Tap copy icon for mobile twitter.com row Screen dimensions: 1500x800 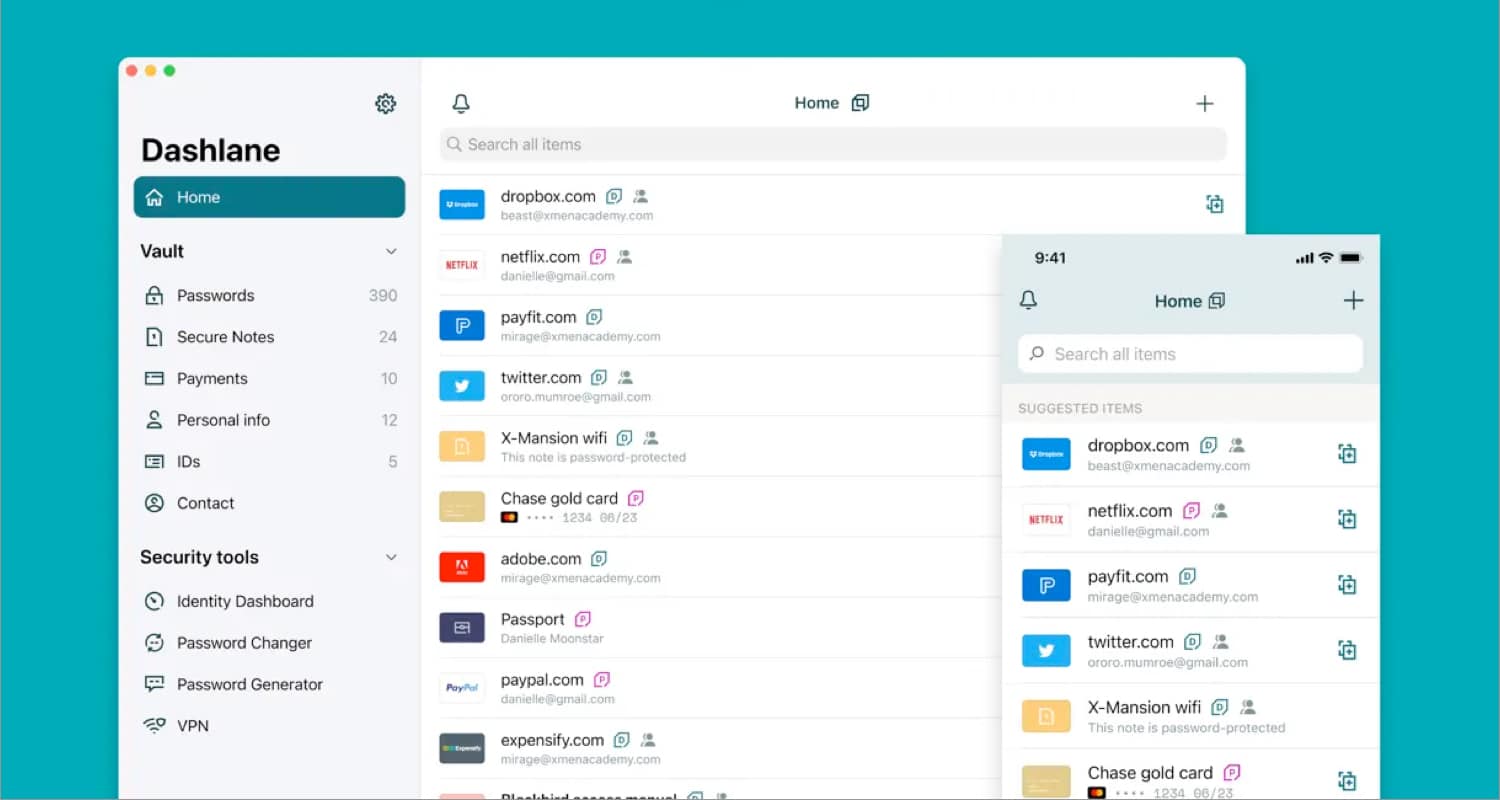click(1347, 650)
